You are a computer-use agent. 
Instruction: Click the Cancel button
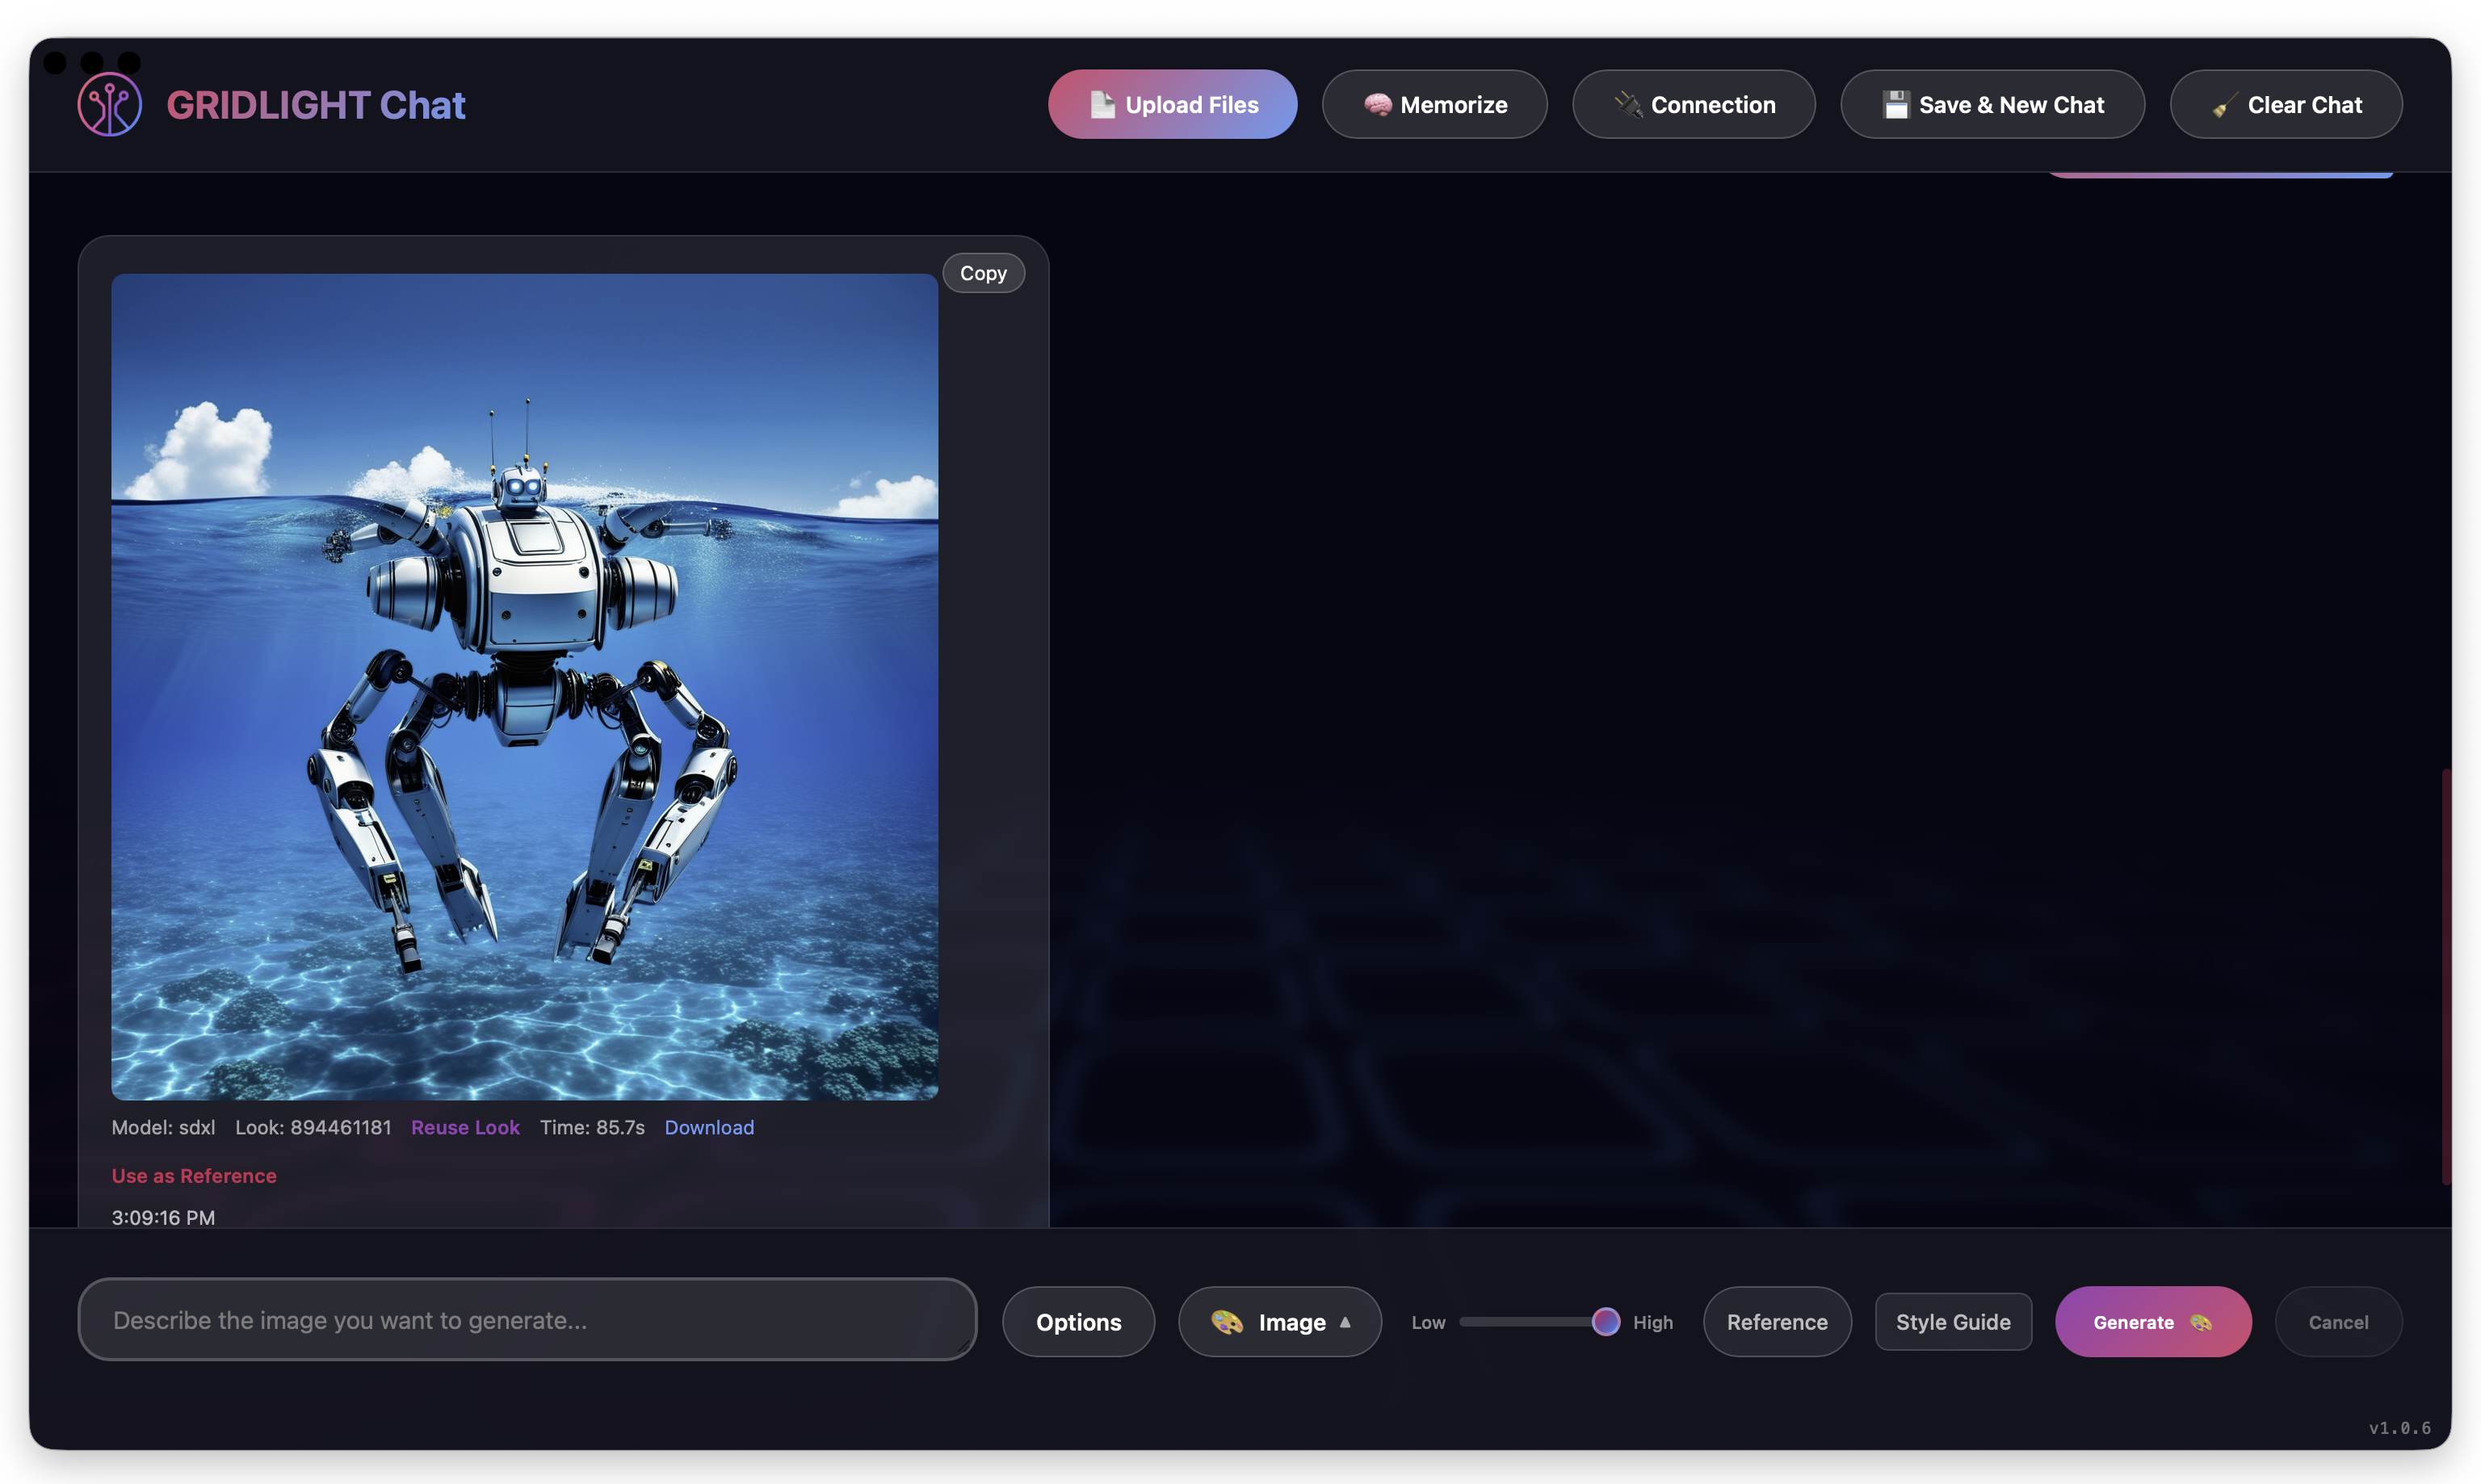[x=2338, y=1321]
